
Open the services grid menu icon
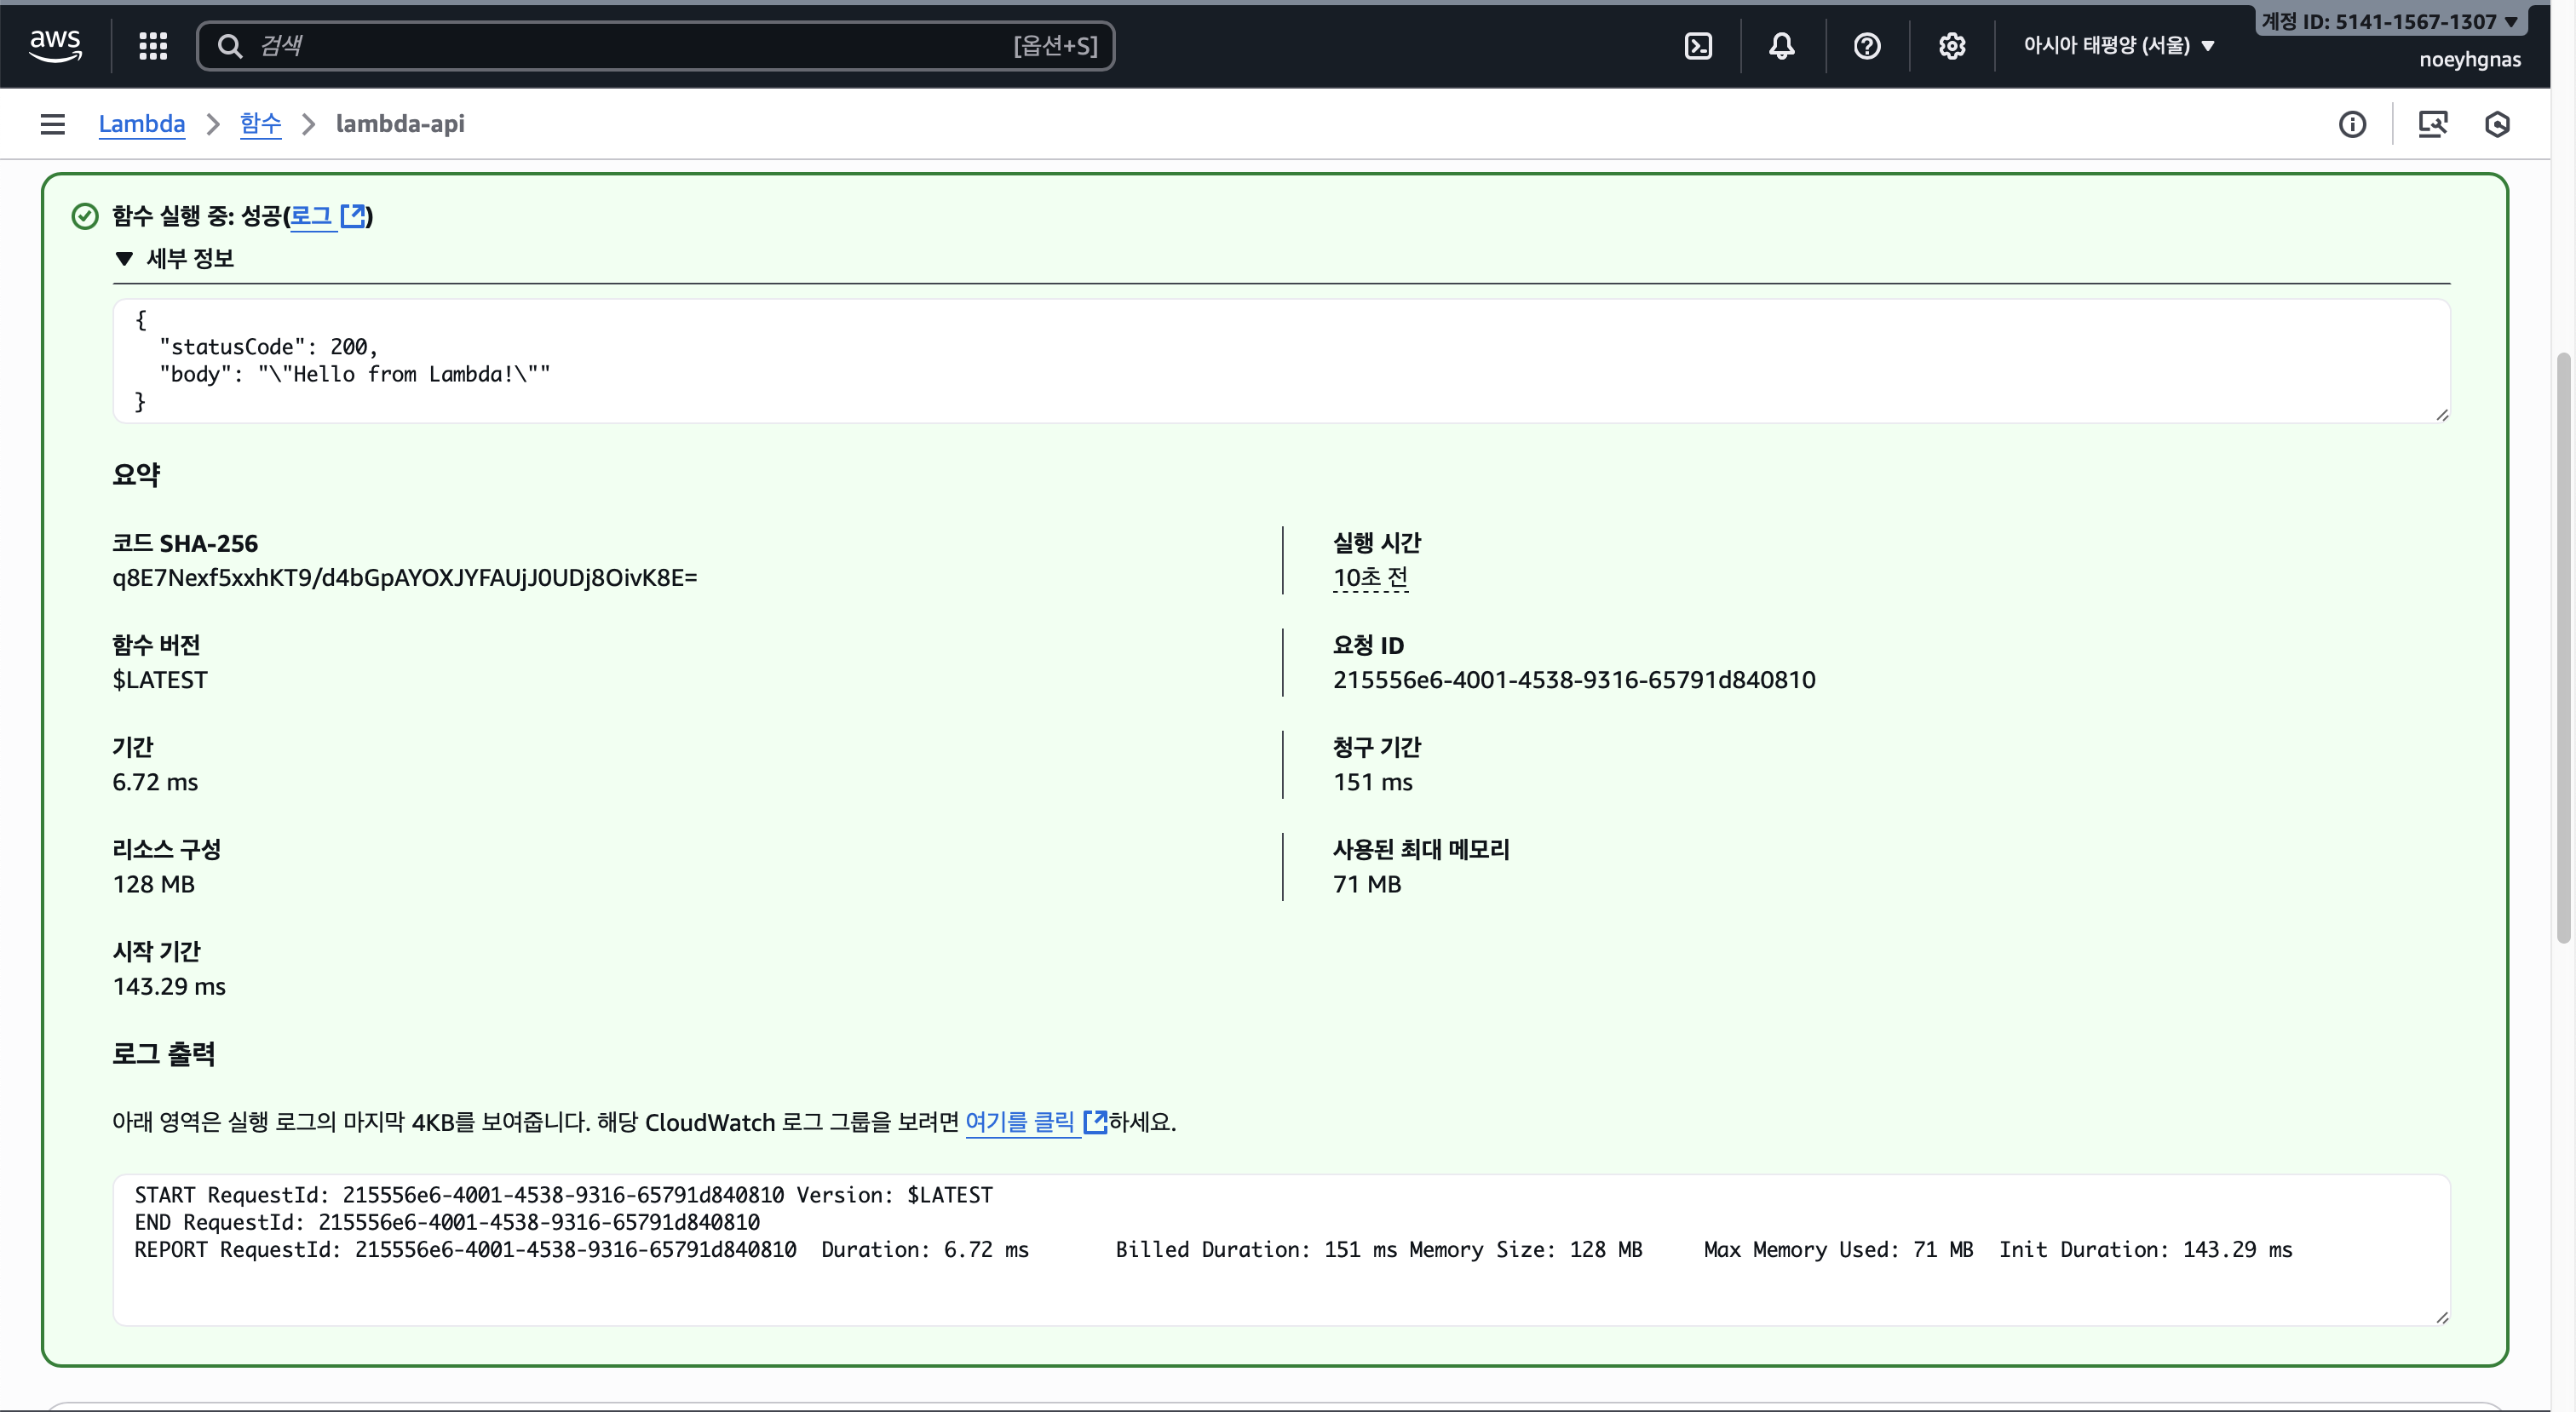[152, 45]
